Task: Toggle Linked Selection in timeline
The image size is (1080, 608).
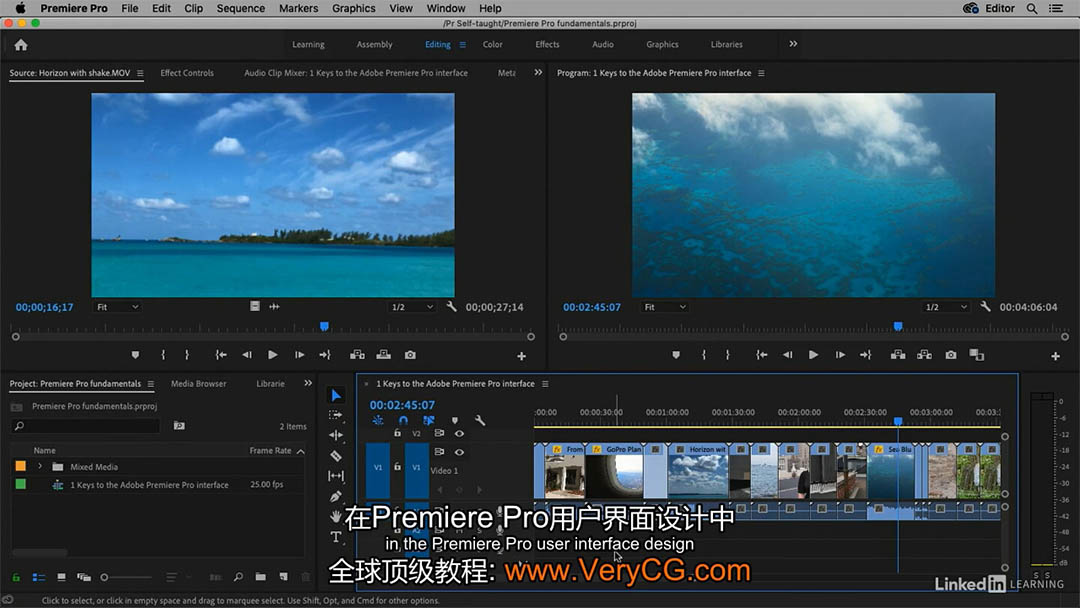Action: click(428, 420)
